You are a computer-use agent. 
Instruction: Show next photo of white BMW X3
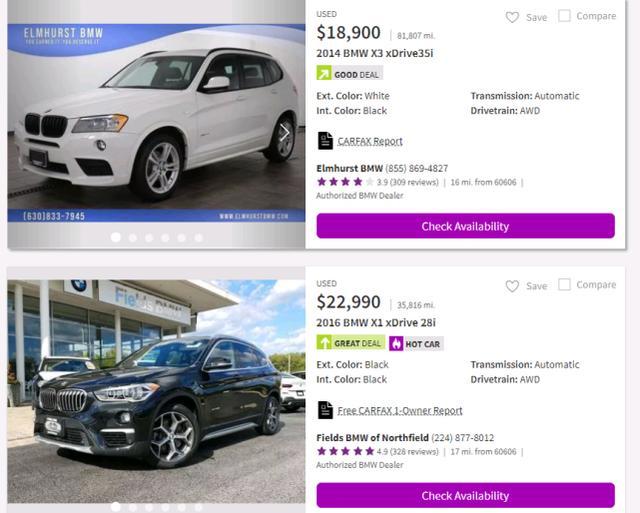click(x=285, y=132)
